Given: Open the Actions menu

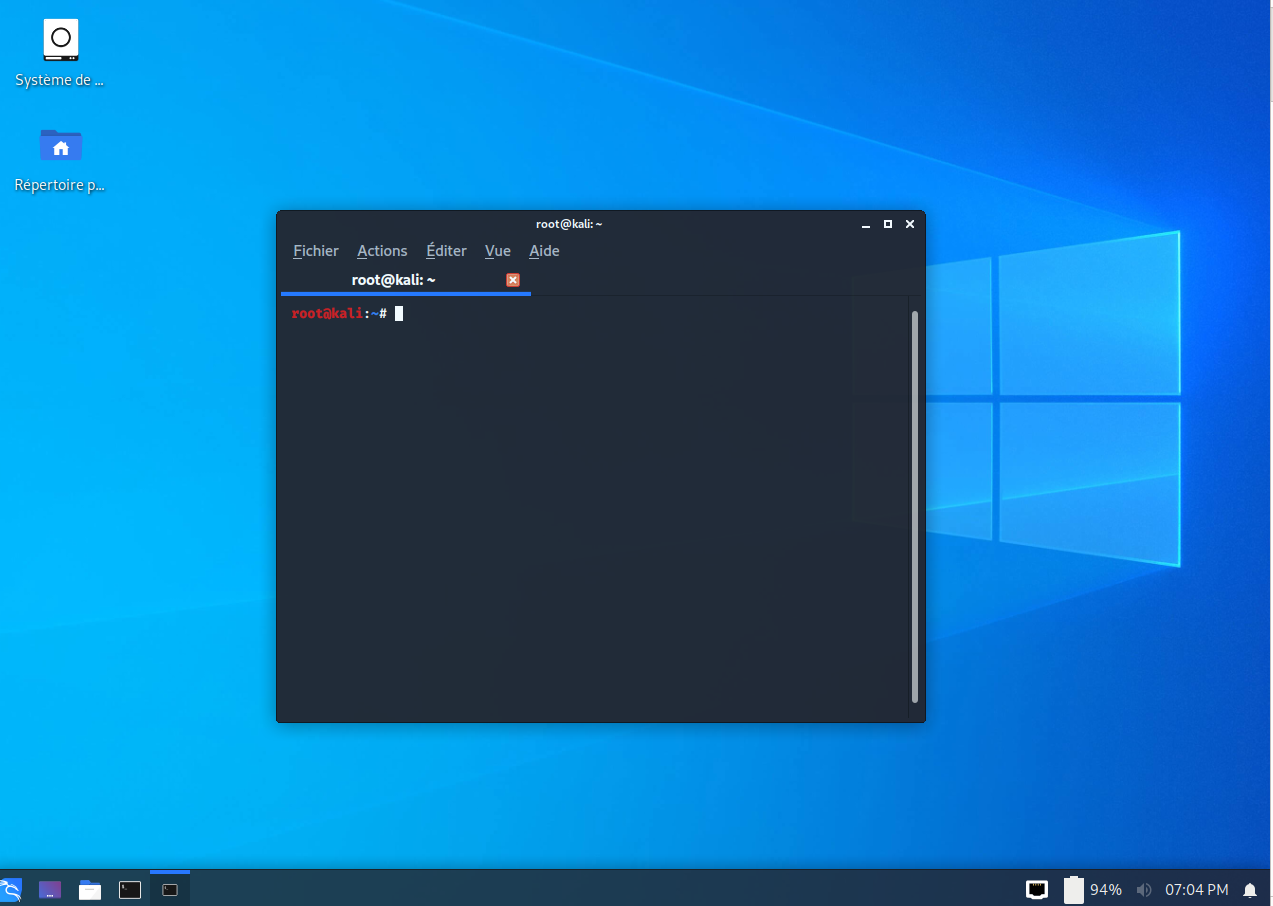Looking at the screenshot, I should 382,251.
